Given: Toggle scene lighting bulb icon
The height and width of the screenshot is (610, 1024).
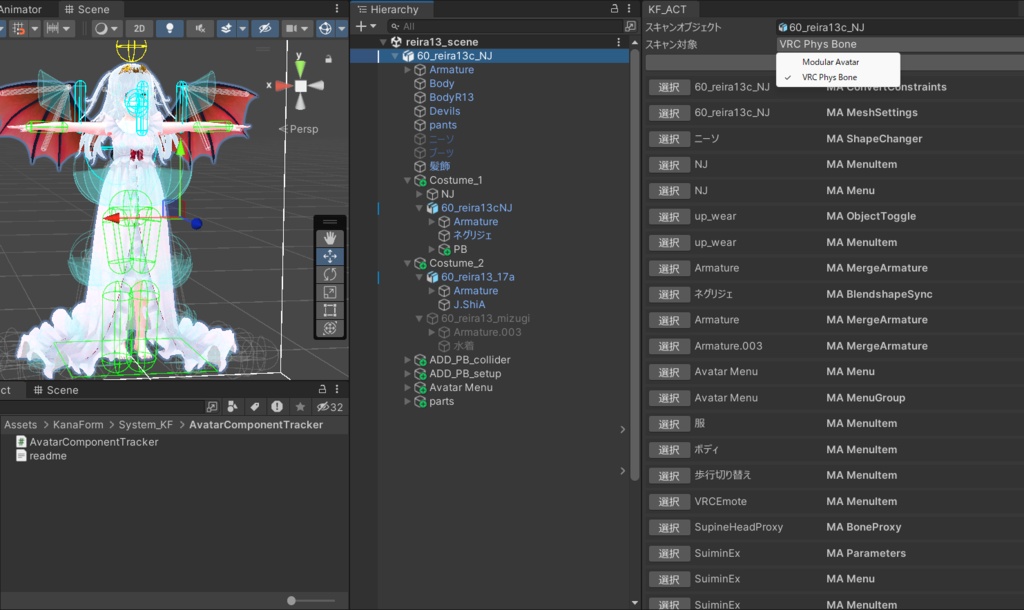Looking at the screenshot, I should [169, 28].
